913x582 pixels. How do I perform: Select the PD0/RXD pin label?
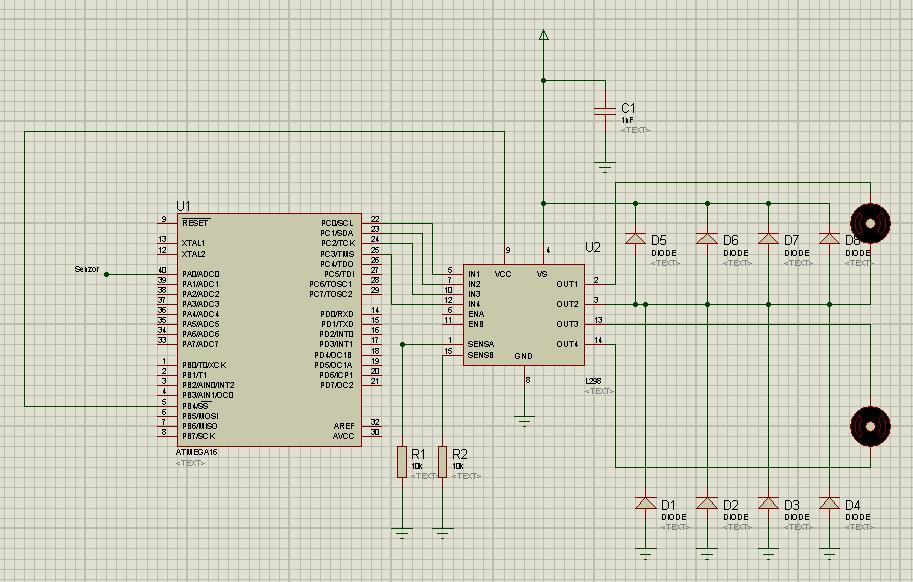pos(337,314)
